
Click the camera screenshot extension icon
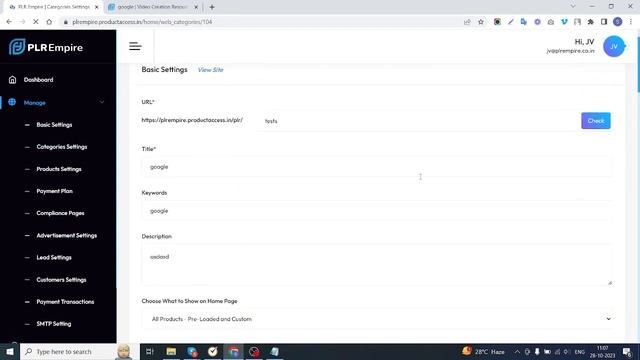[x=551, y=22]
